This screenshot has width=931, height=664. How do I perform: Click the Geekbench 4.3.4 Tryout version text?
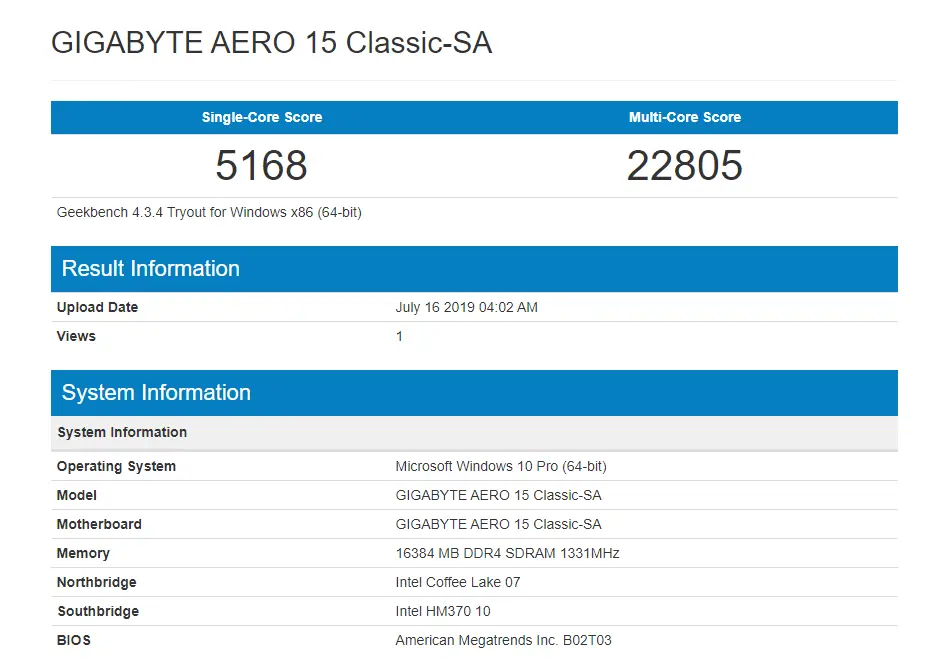tap(209, 213)
